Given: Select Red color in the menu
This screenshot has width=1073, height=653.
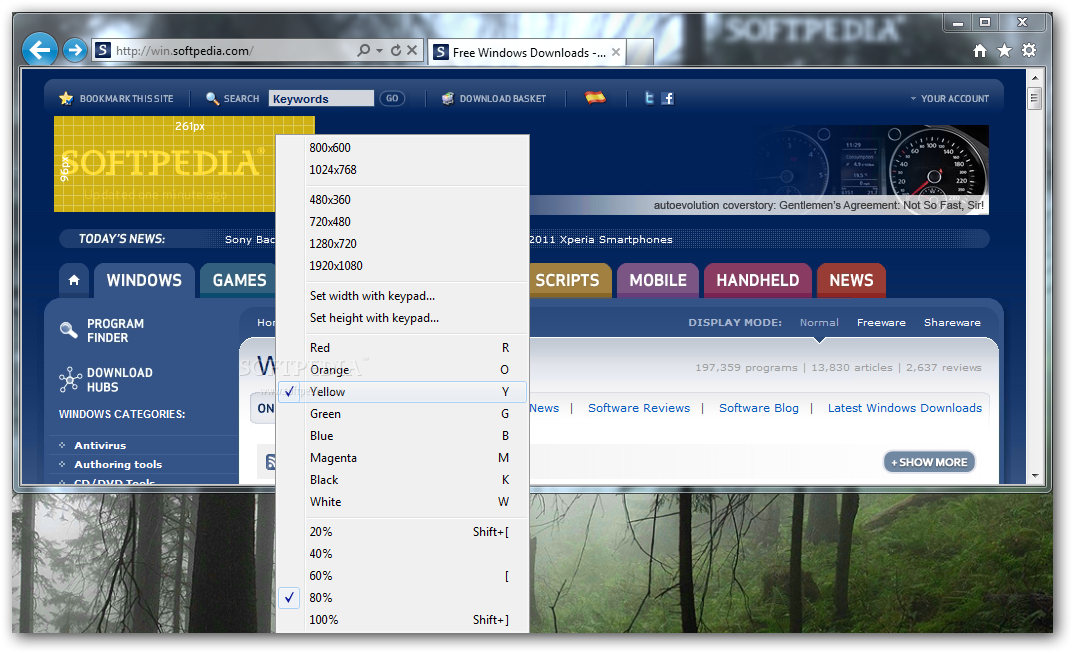Looking at the screenshot, I should (x=402, y=348).
